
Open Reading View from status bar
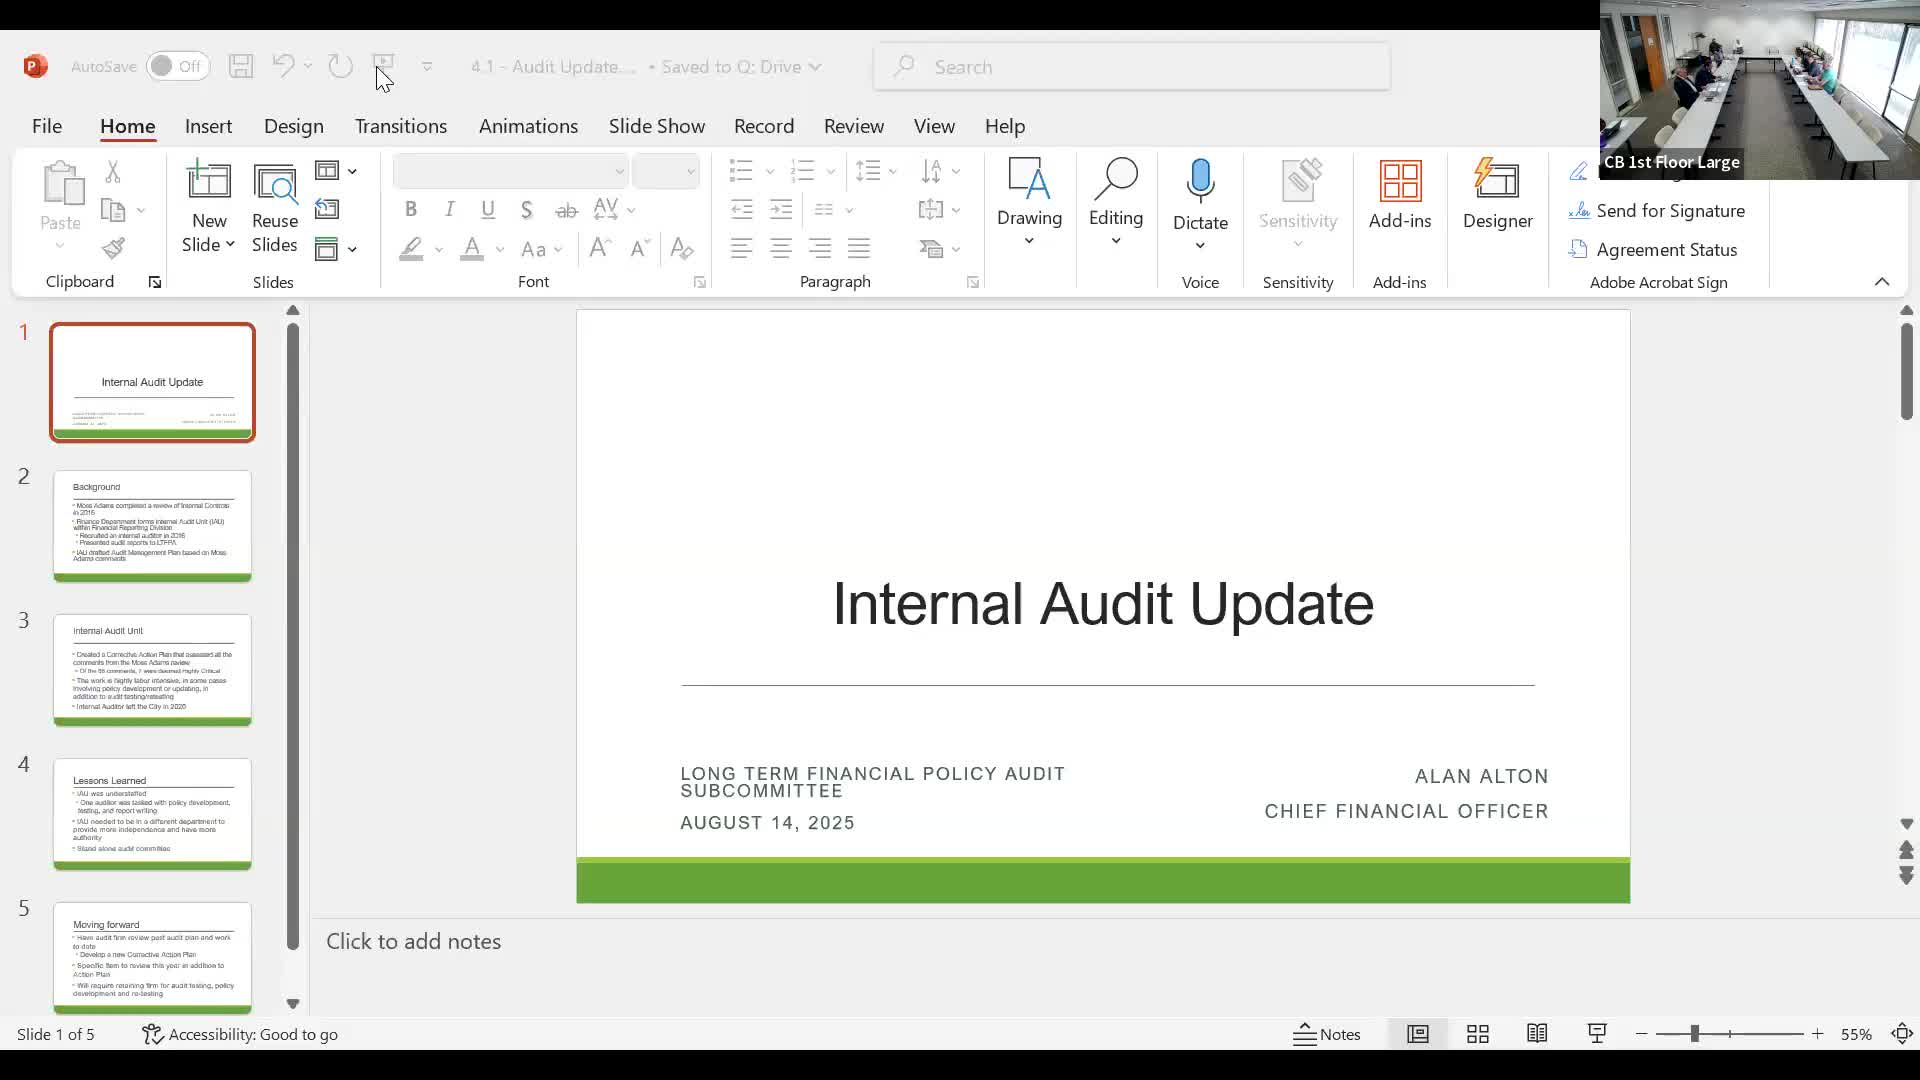coord(1537,1034)
